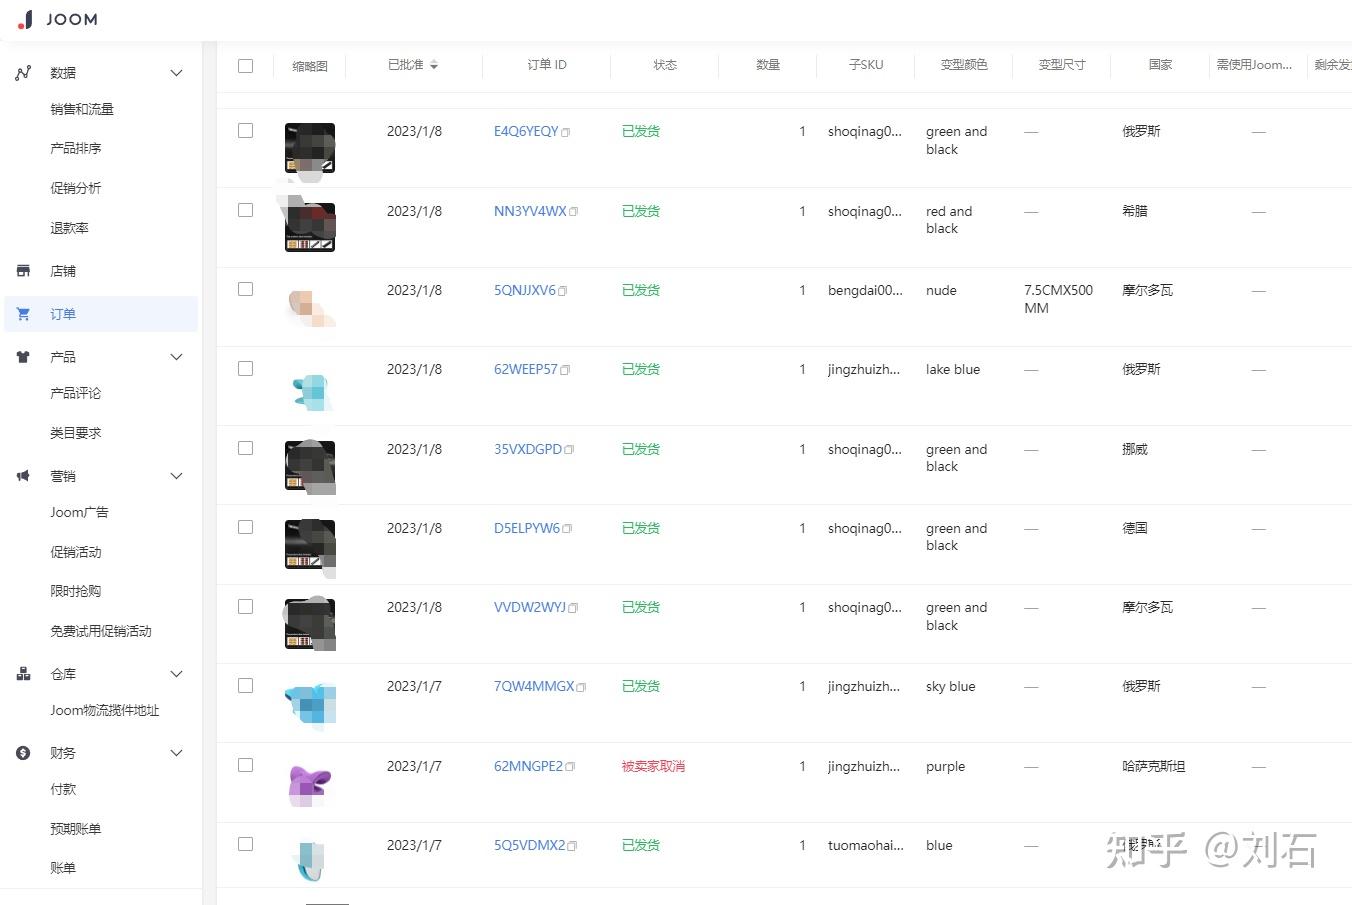Select the 营销 megaphone icon
This screenshot has width=1352, height=905.
click(x=22, y=475)
